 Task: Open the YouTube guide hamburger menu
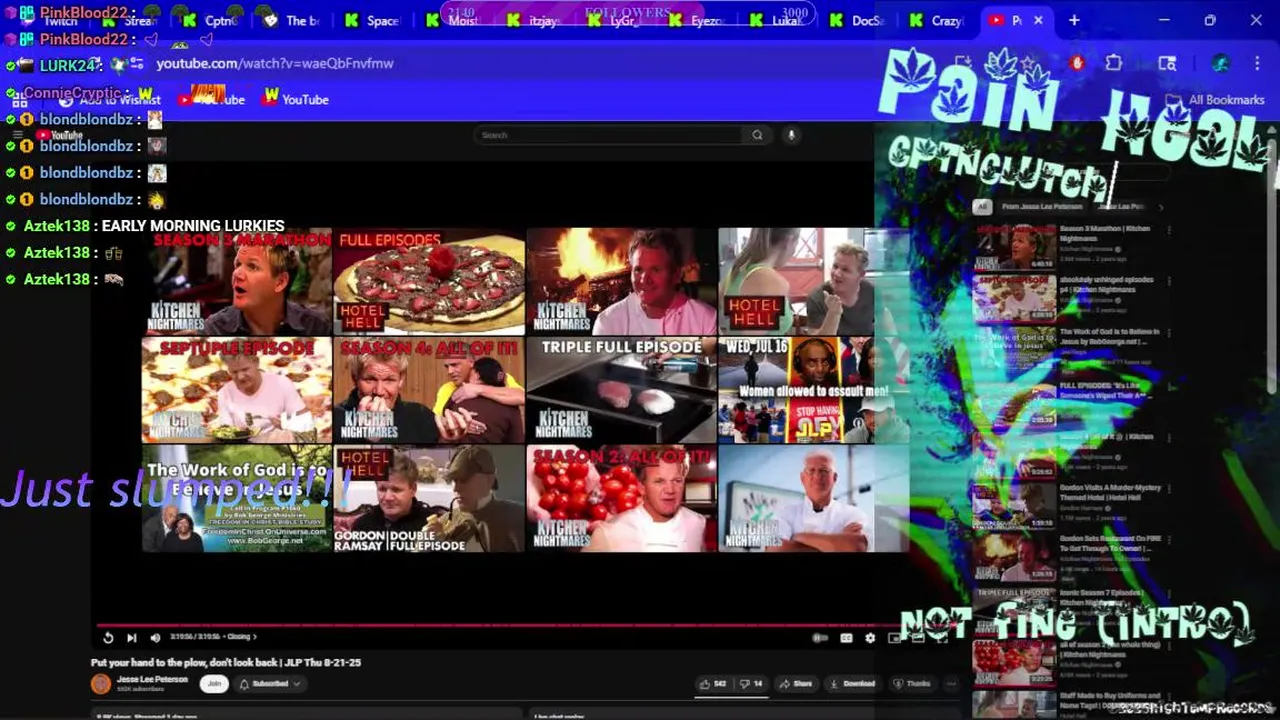tap(17, 135)
